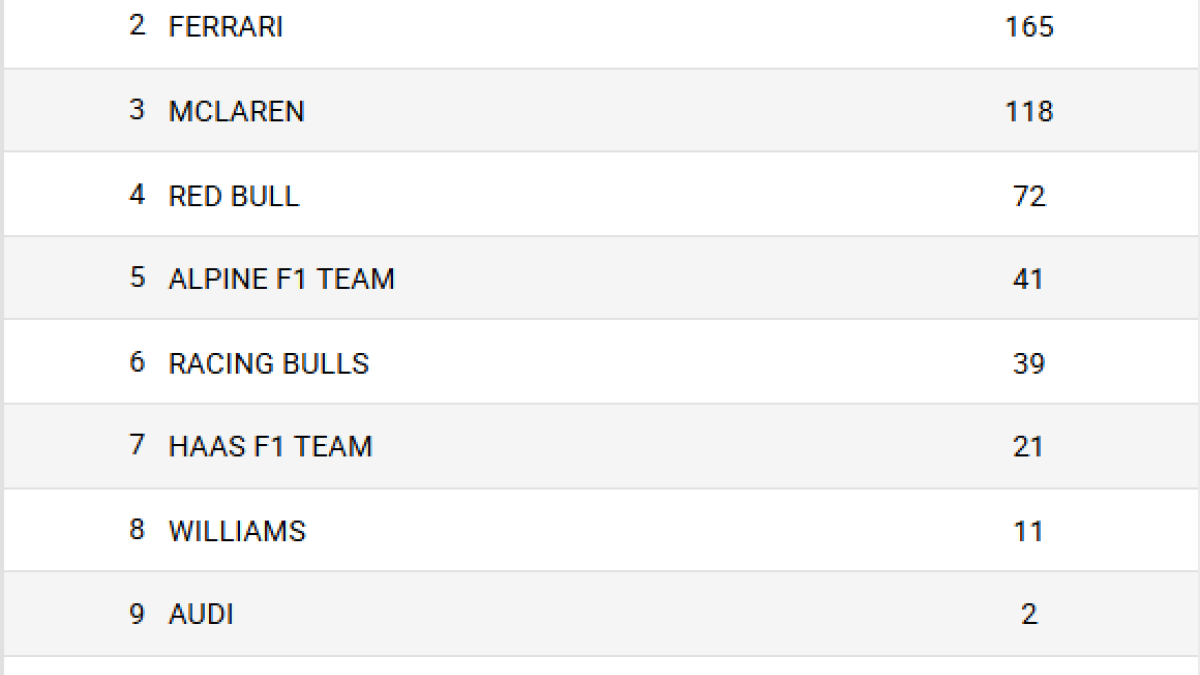Image resolution: width=1200 pixels, height=675 pixels.
Task: Click position number 7 beside Haas
Action: click(137, 446)
